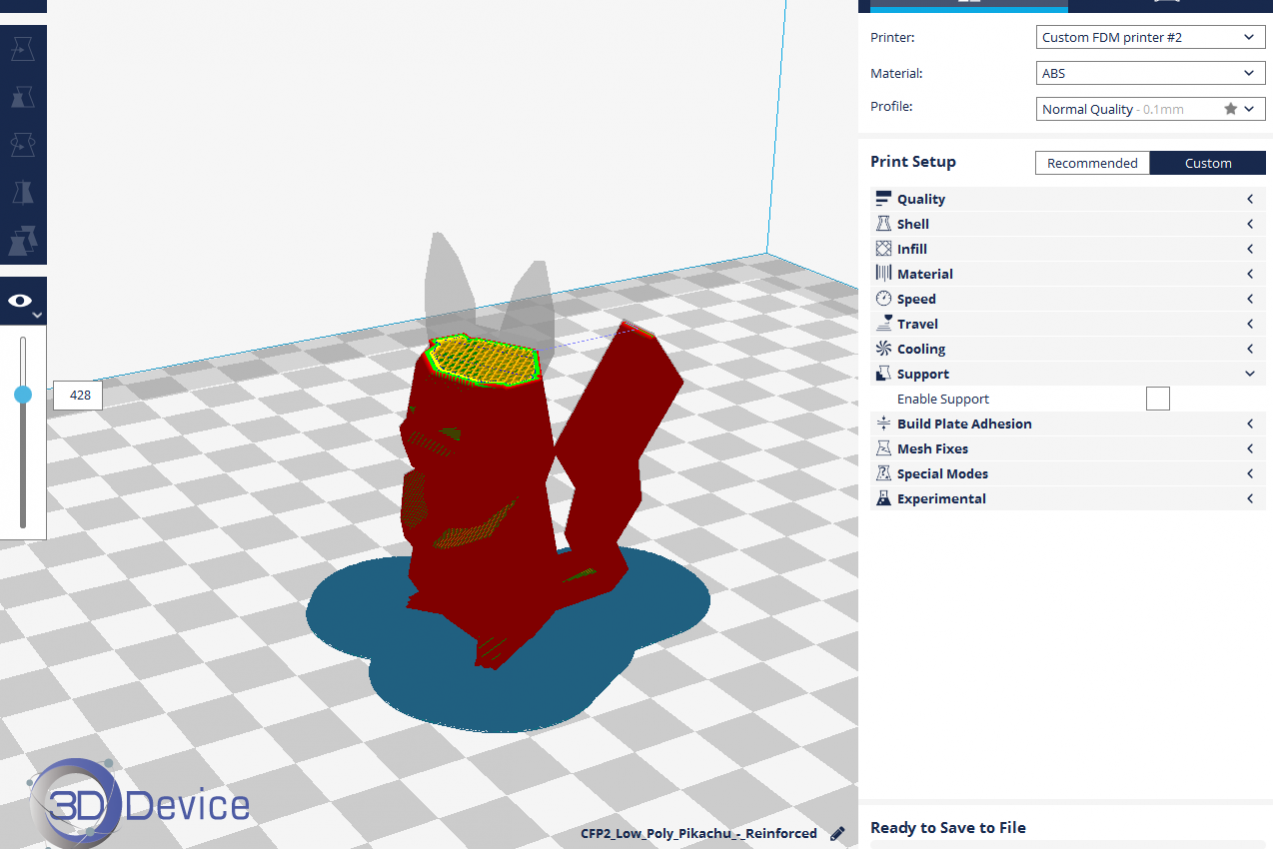Click the Shell category icon

point(883,224)
